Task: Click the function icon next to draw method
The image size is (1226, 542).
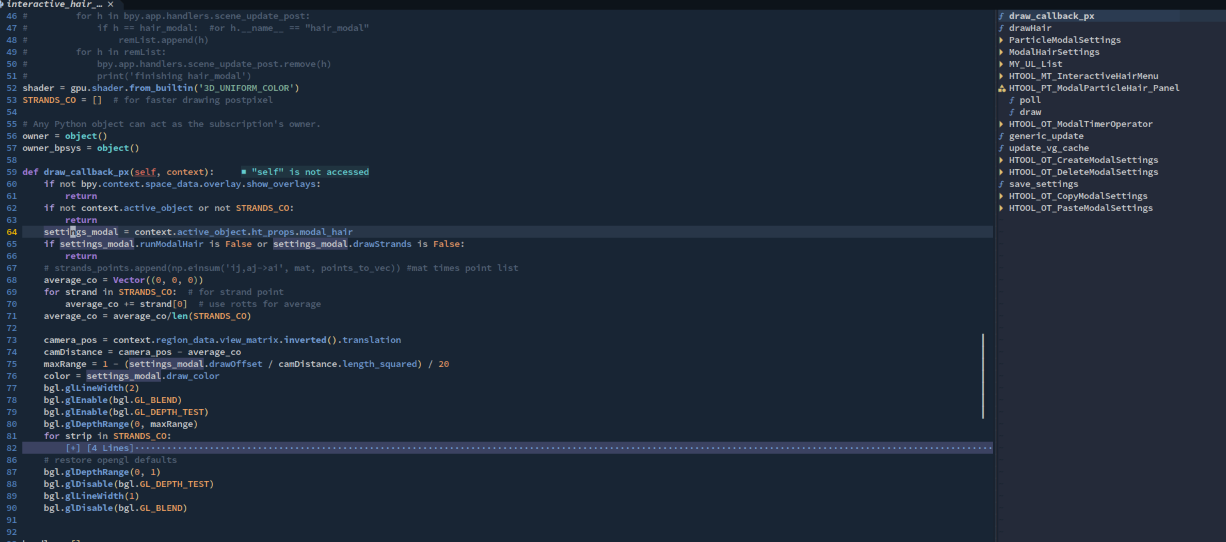Action: [1013, 112]
